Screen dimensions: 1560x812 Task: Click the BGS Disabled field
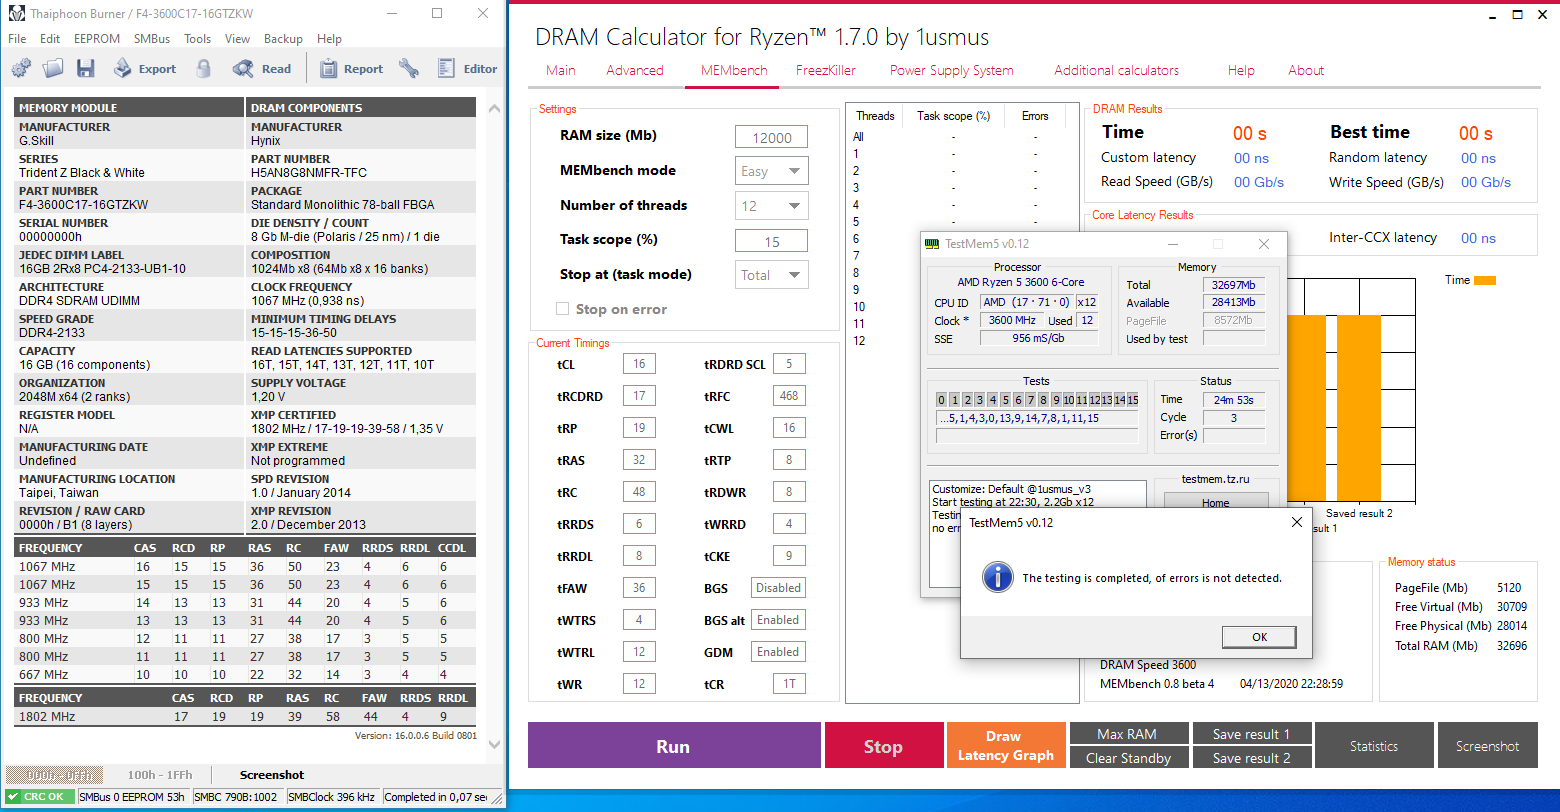coord(778,588)
